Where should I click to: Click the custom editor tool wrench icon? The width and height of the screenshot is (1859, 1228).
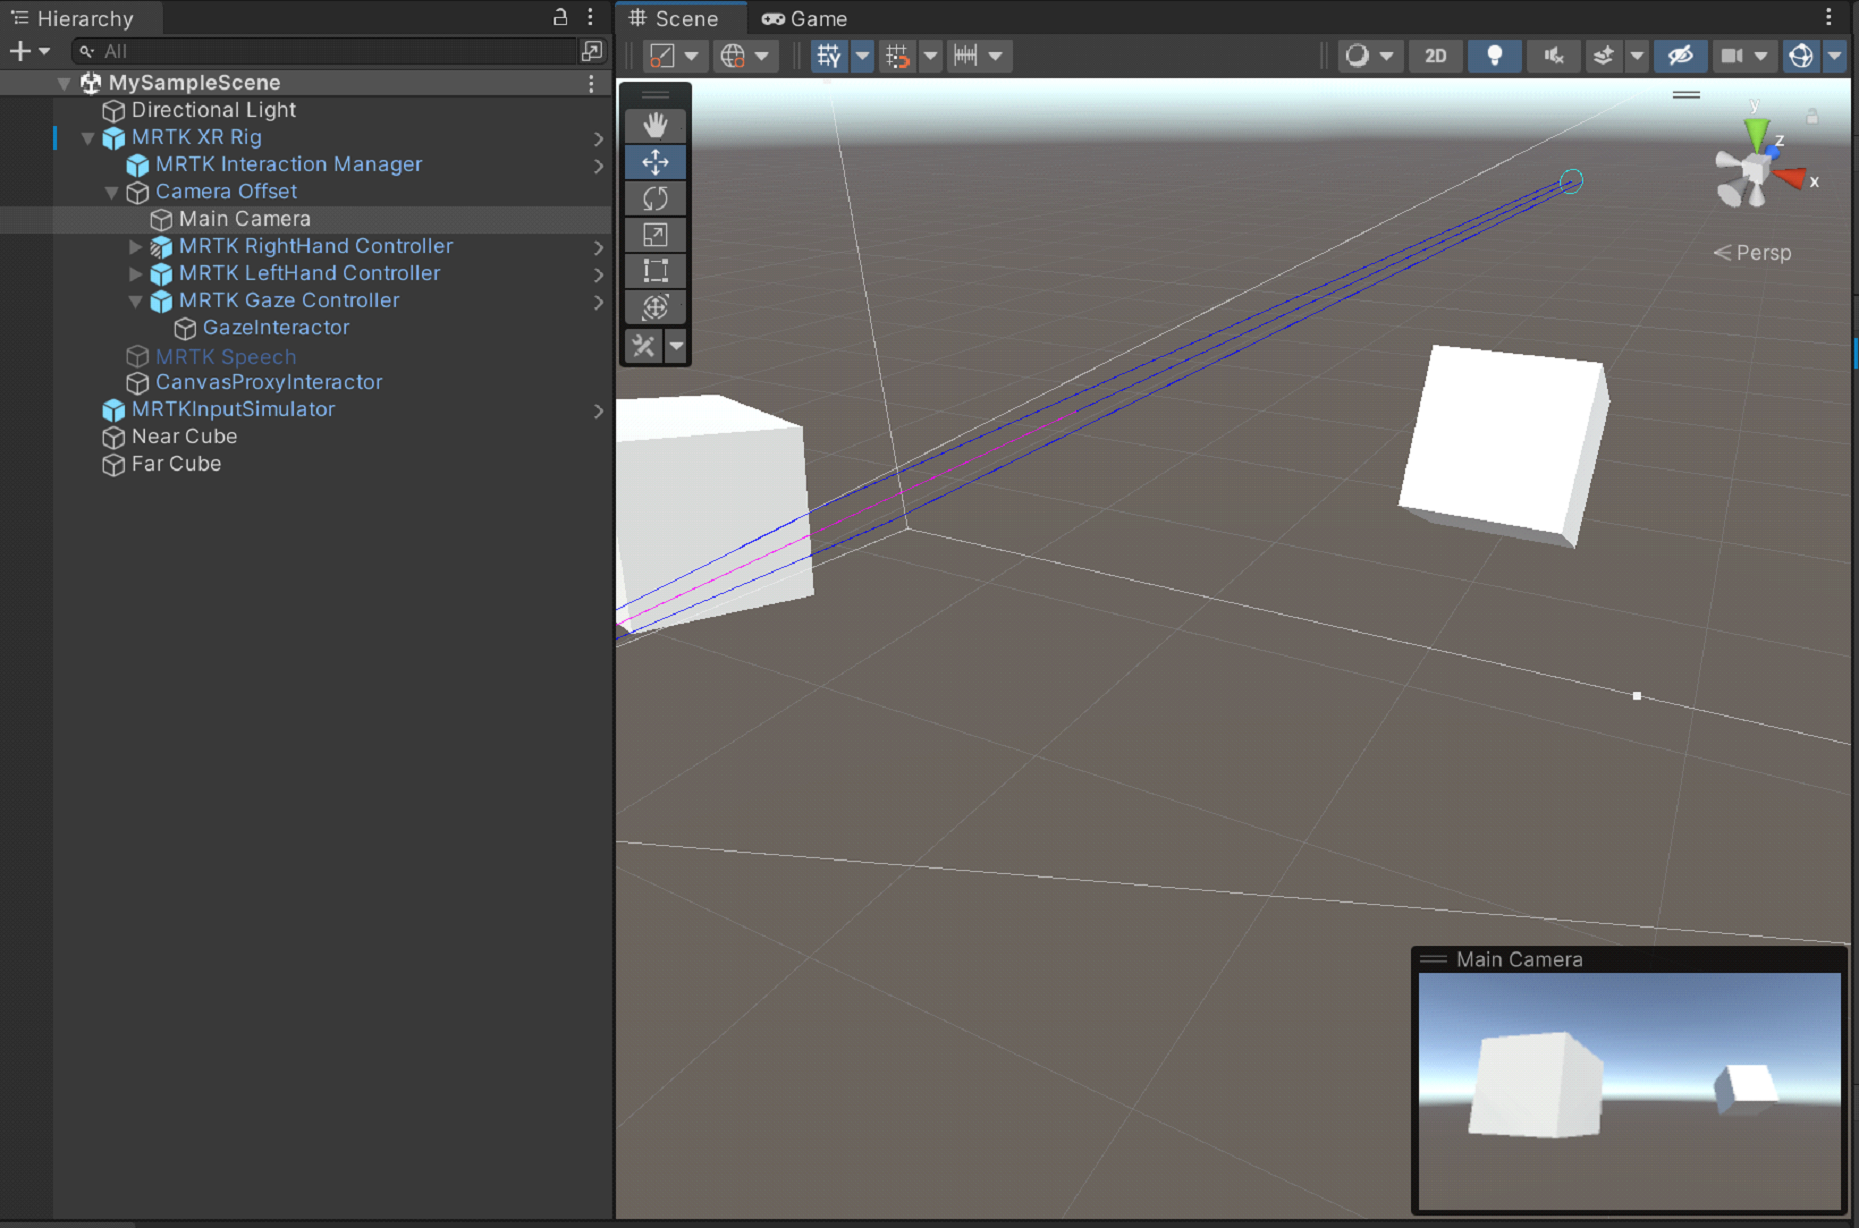[x=643, y=345]
